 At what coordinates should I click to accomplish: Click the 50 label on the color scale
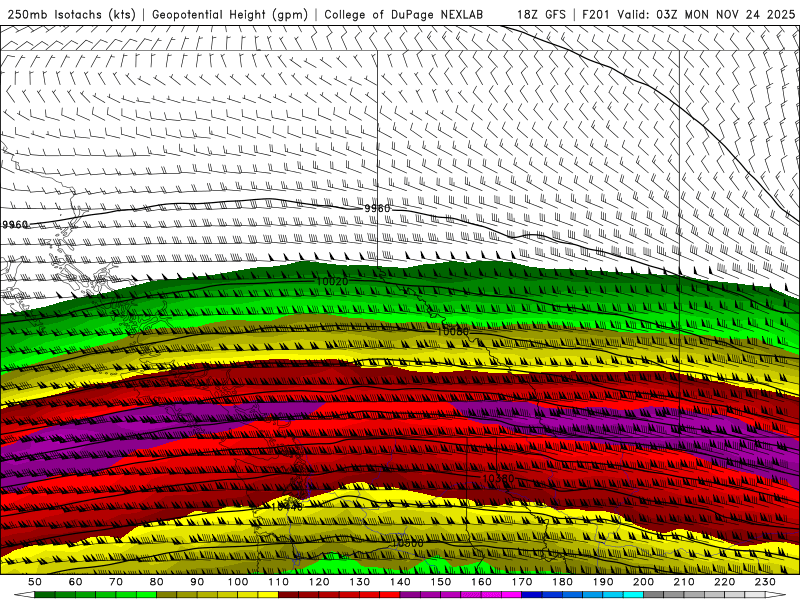[x=35, y=582]
